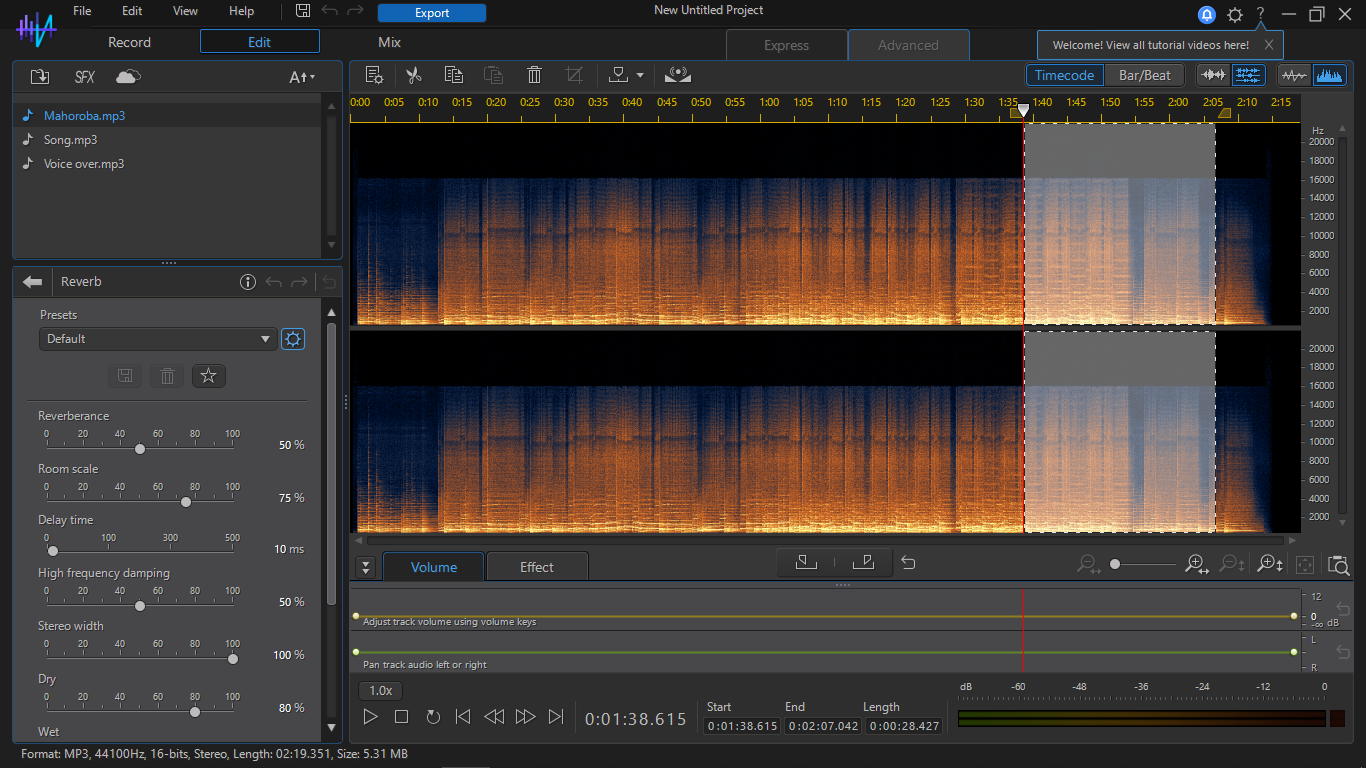
Task: Open the font size sort dropdown
Action: click(301, 77)
